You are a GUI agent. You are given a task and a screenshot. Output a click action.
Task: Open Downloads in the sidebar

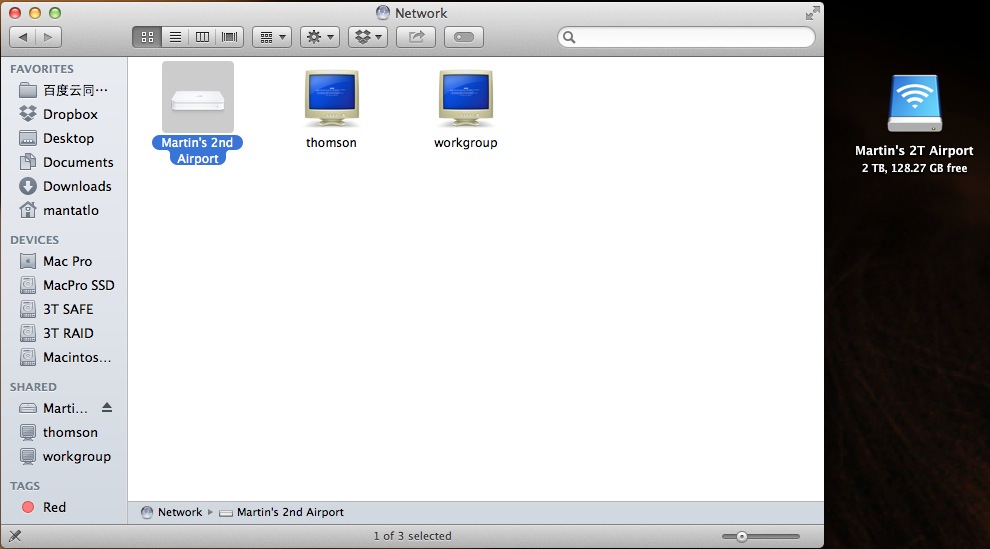[64, 186]
